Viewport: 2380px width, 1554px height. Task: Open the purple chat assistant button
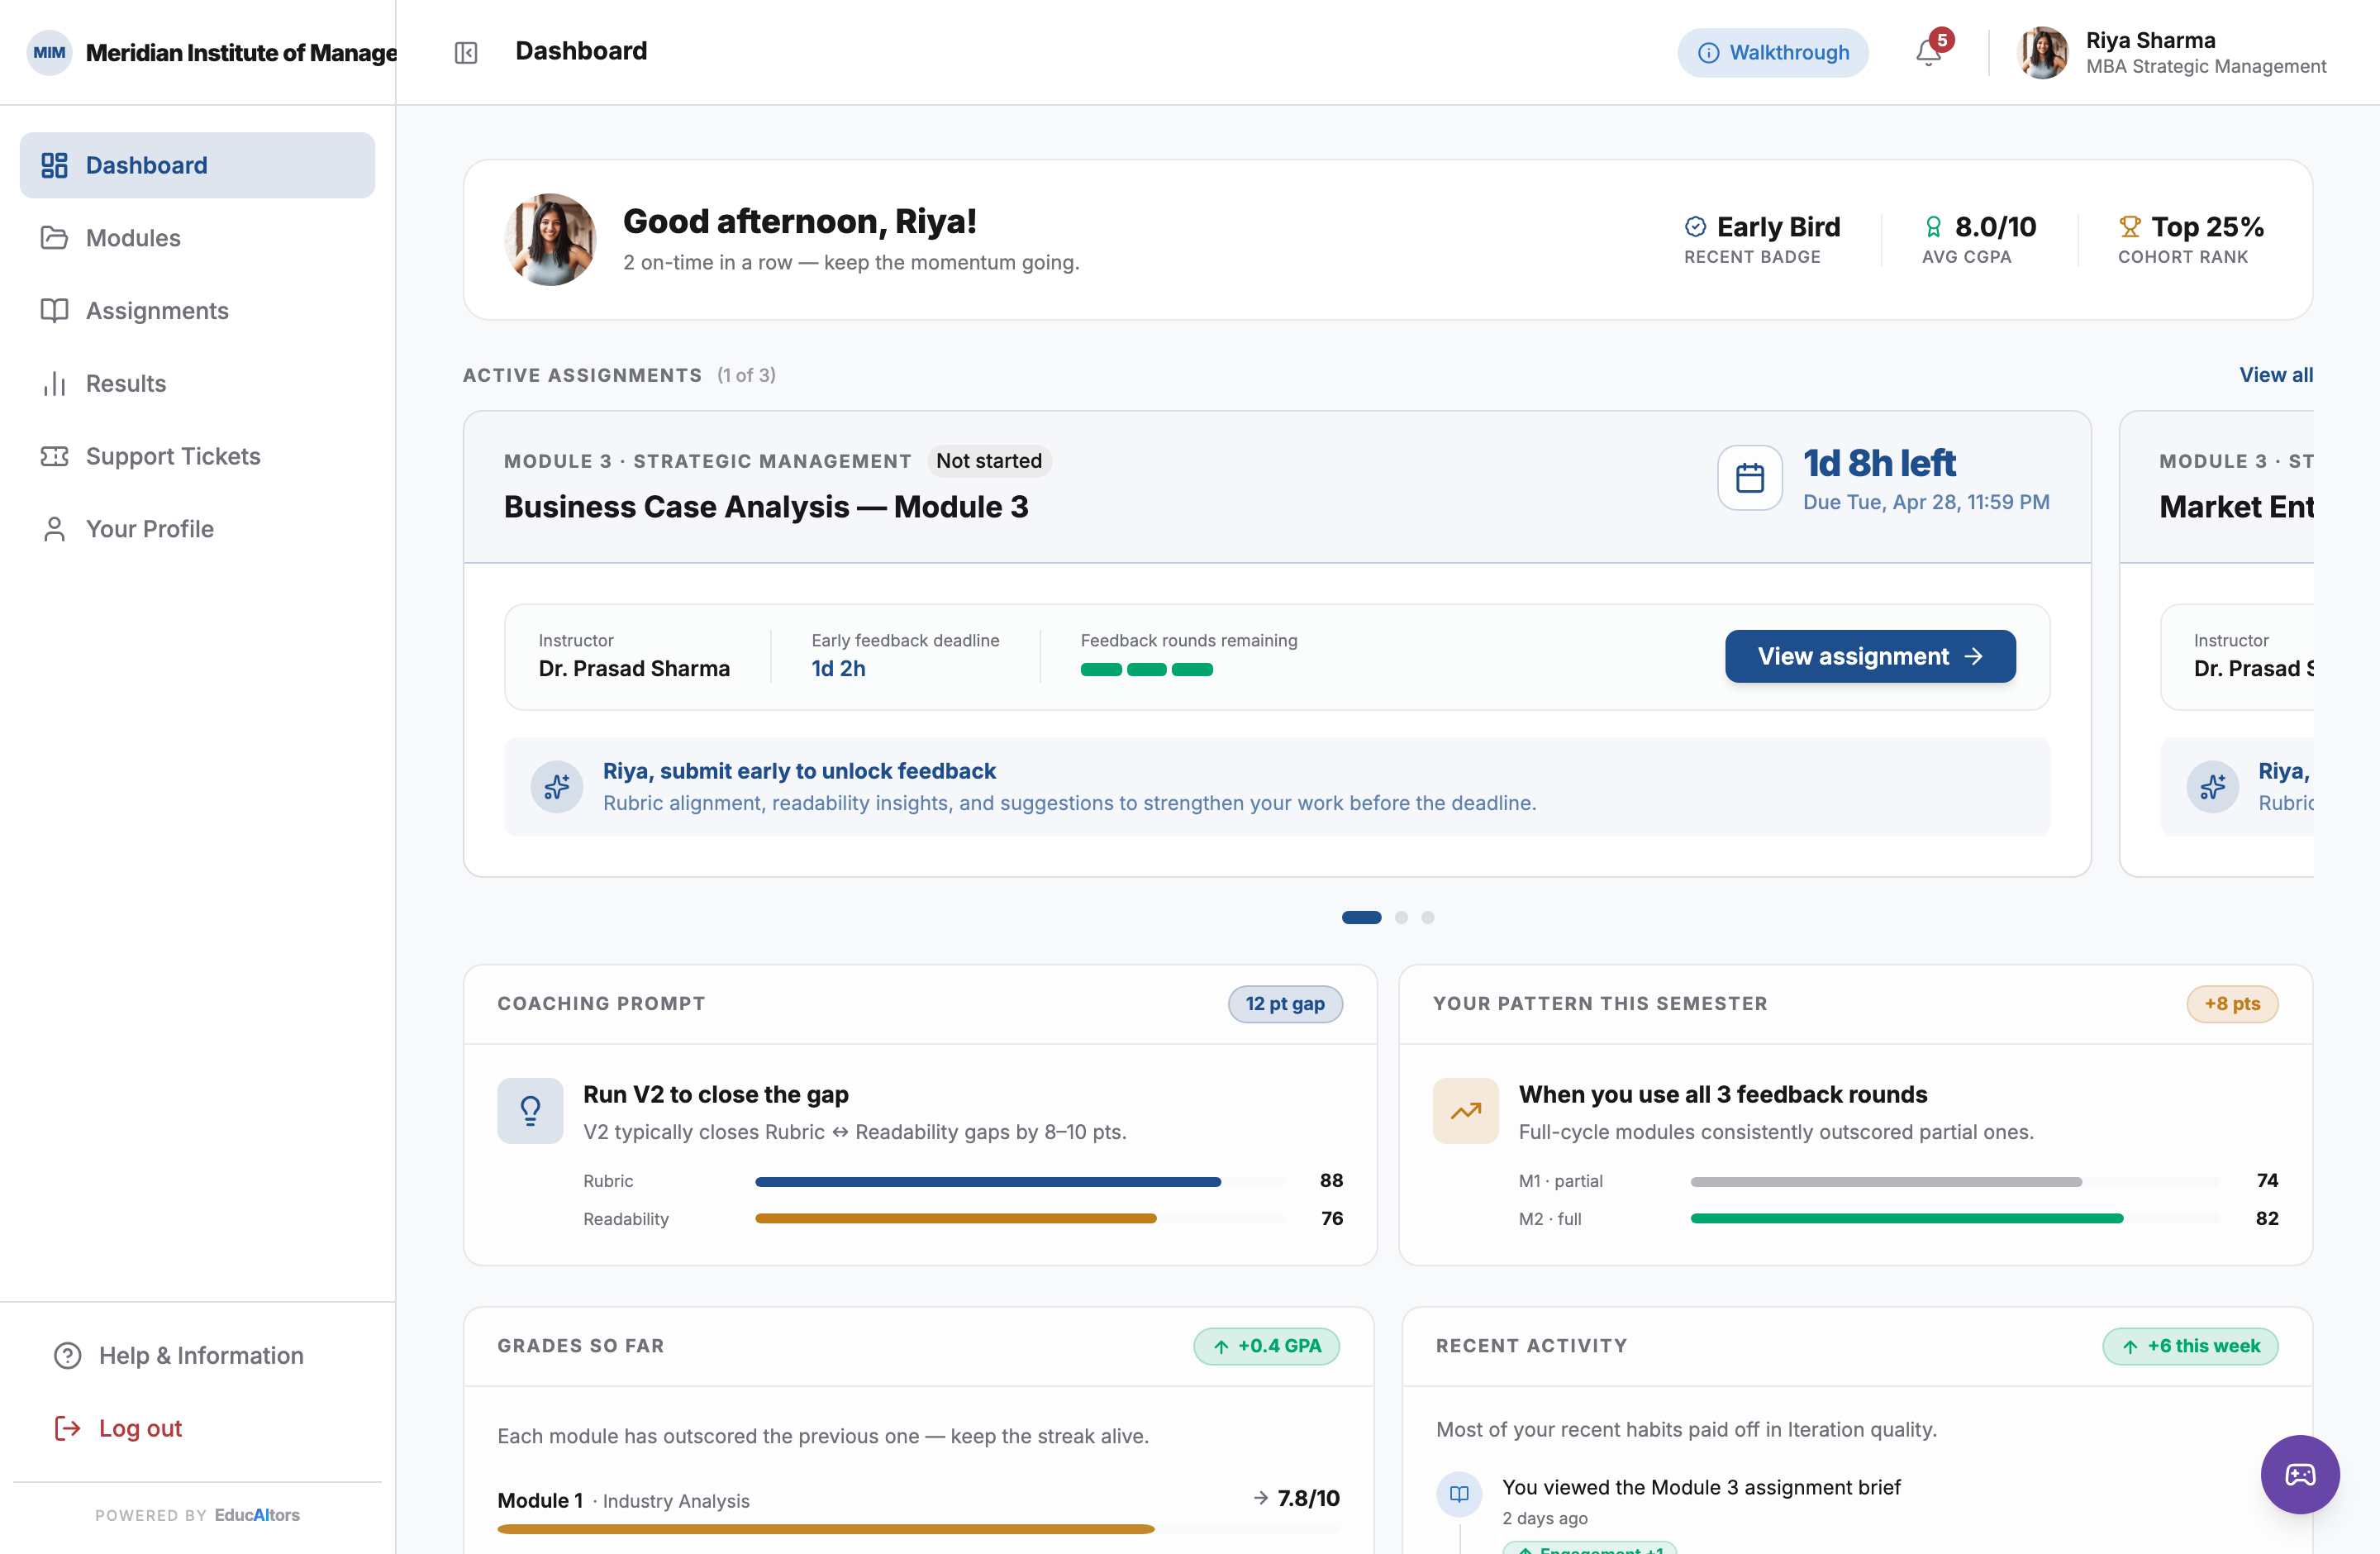[x=2299, y=1474]
